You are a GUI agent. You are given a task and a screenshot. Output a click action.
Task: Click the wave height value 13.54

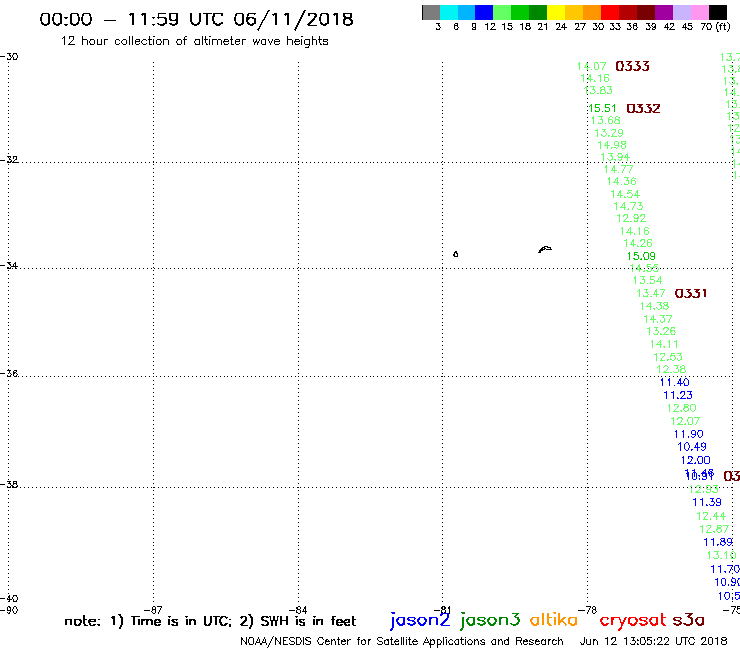tap(648, 280)
